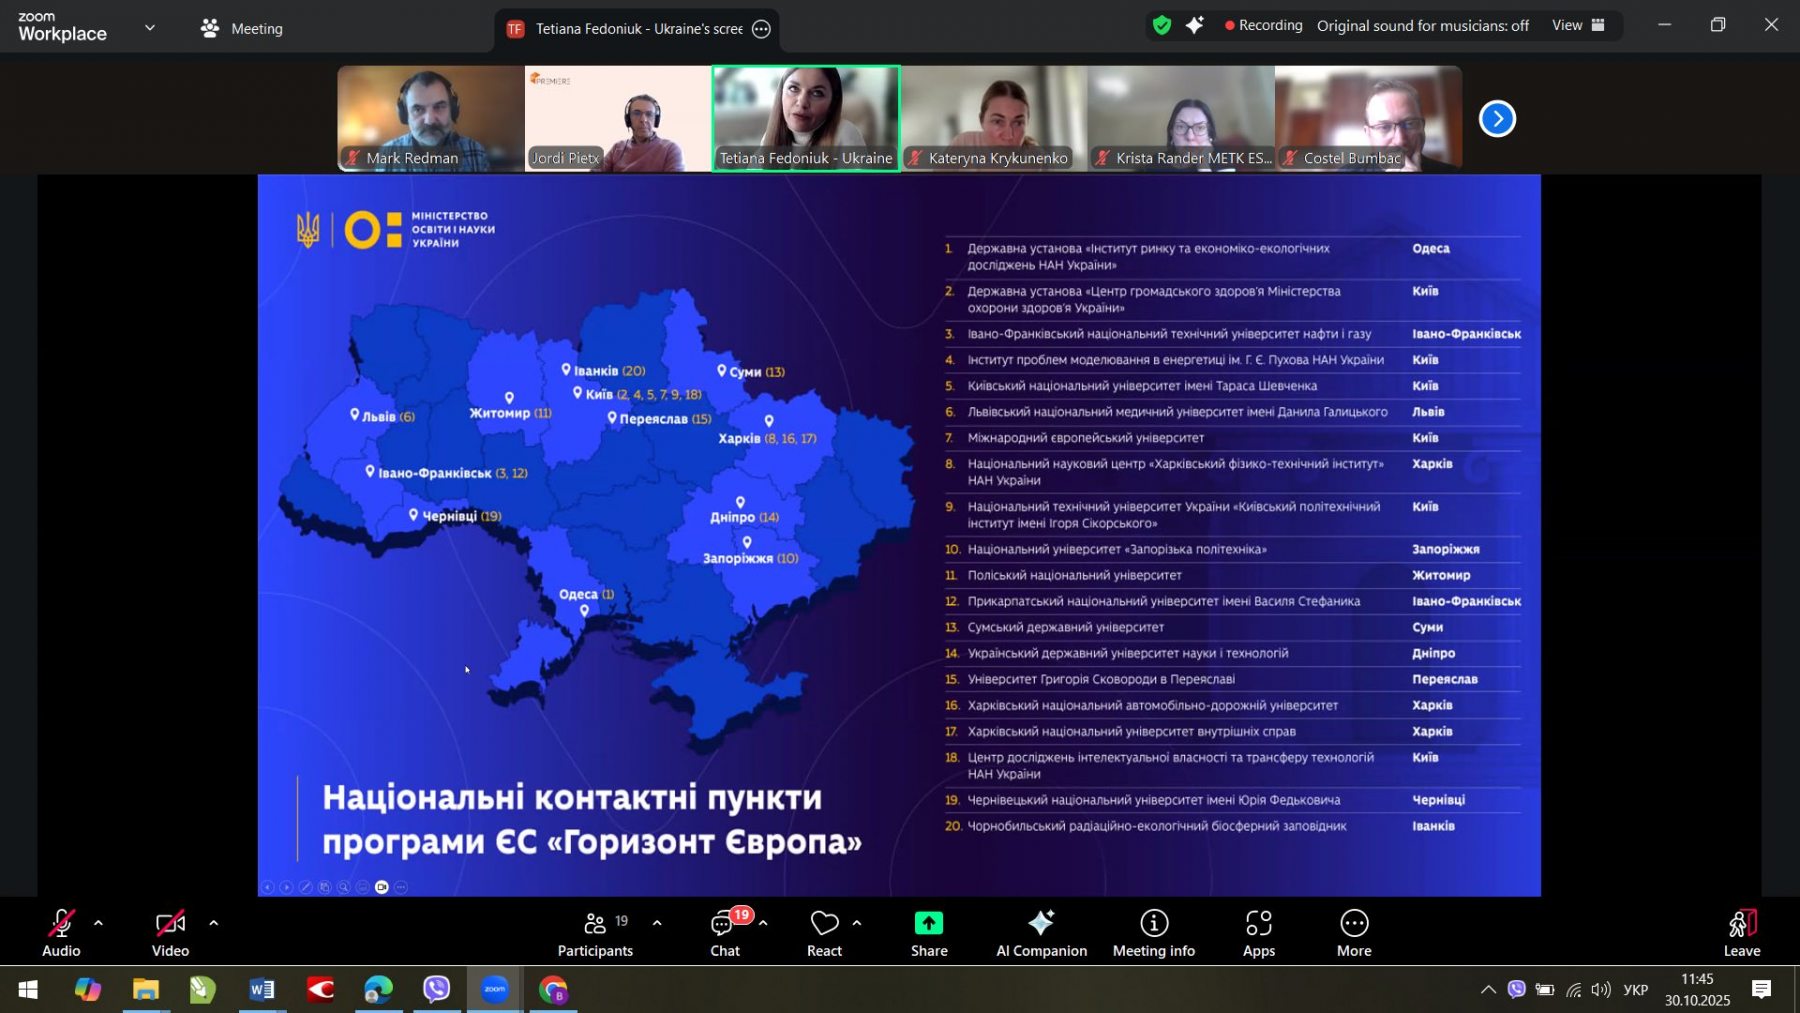Select Mark Redman's video thumbnail

coord(430,118)
